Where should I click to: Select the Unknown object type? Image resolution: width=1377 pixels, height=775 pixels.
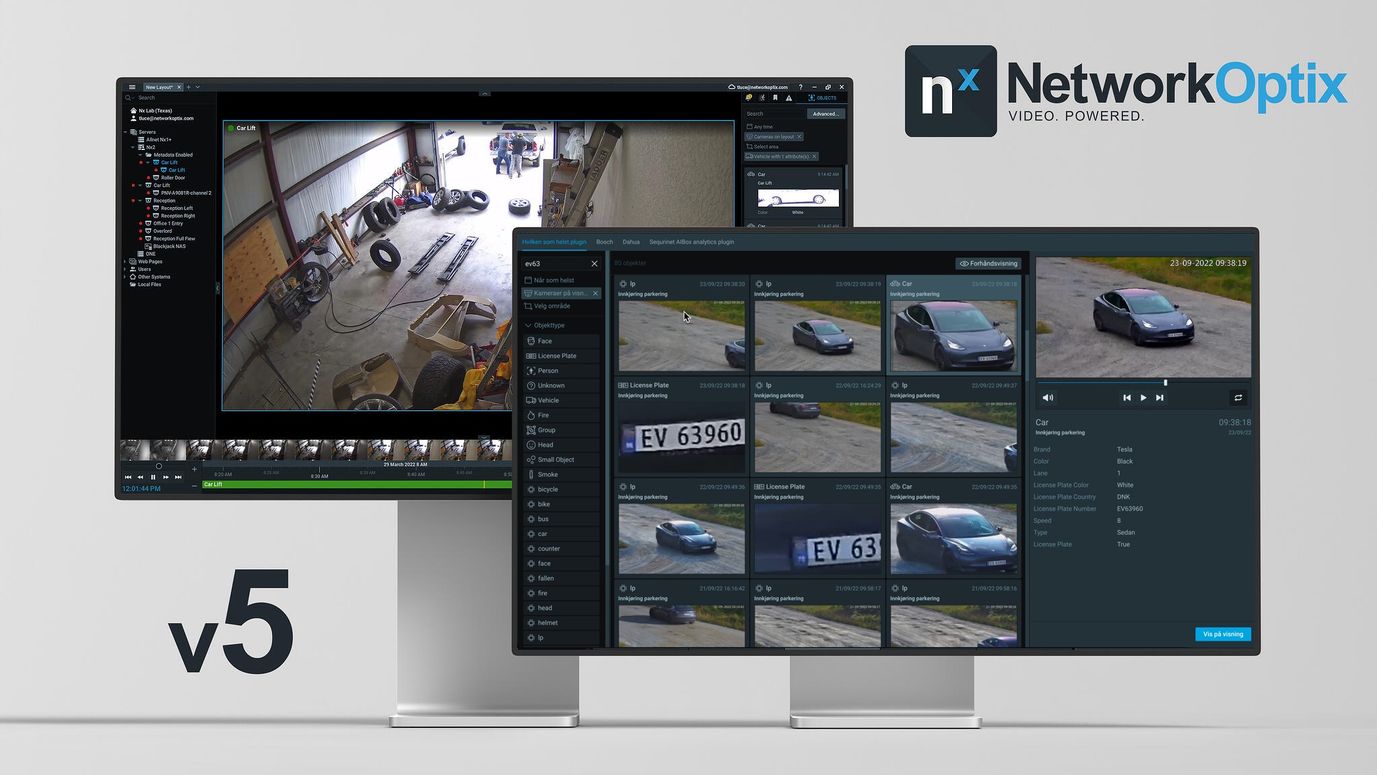pyautogui.click(x=561, y=385)
